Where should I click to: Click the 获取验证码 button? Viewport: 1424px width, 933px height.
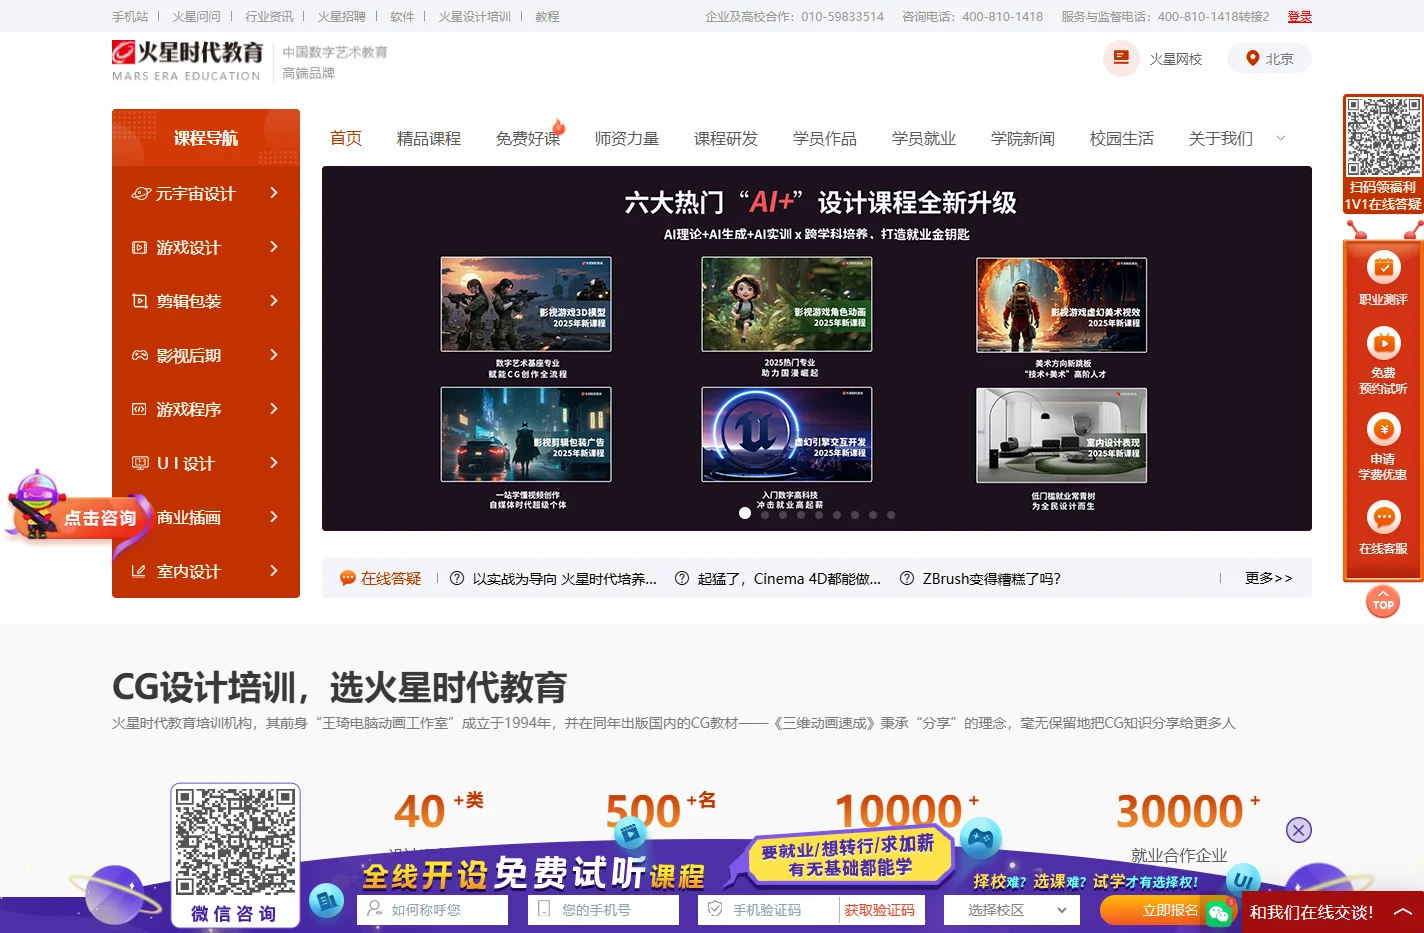[880, 910]
